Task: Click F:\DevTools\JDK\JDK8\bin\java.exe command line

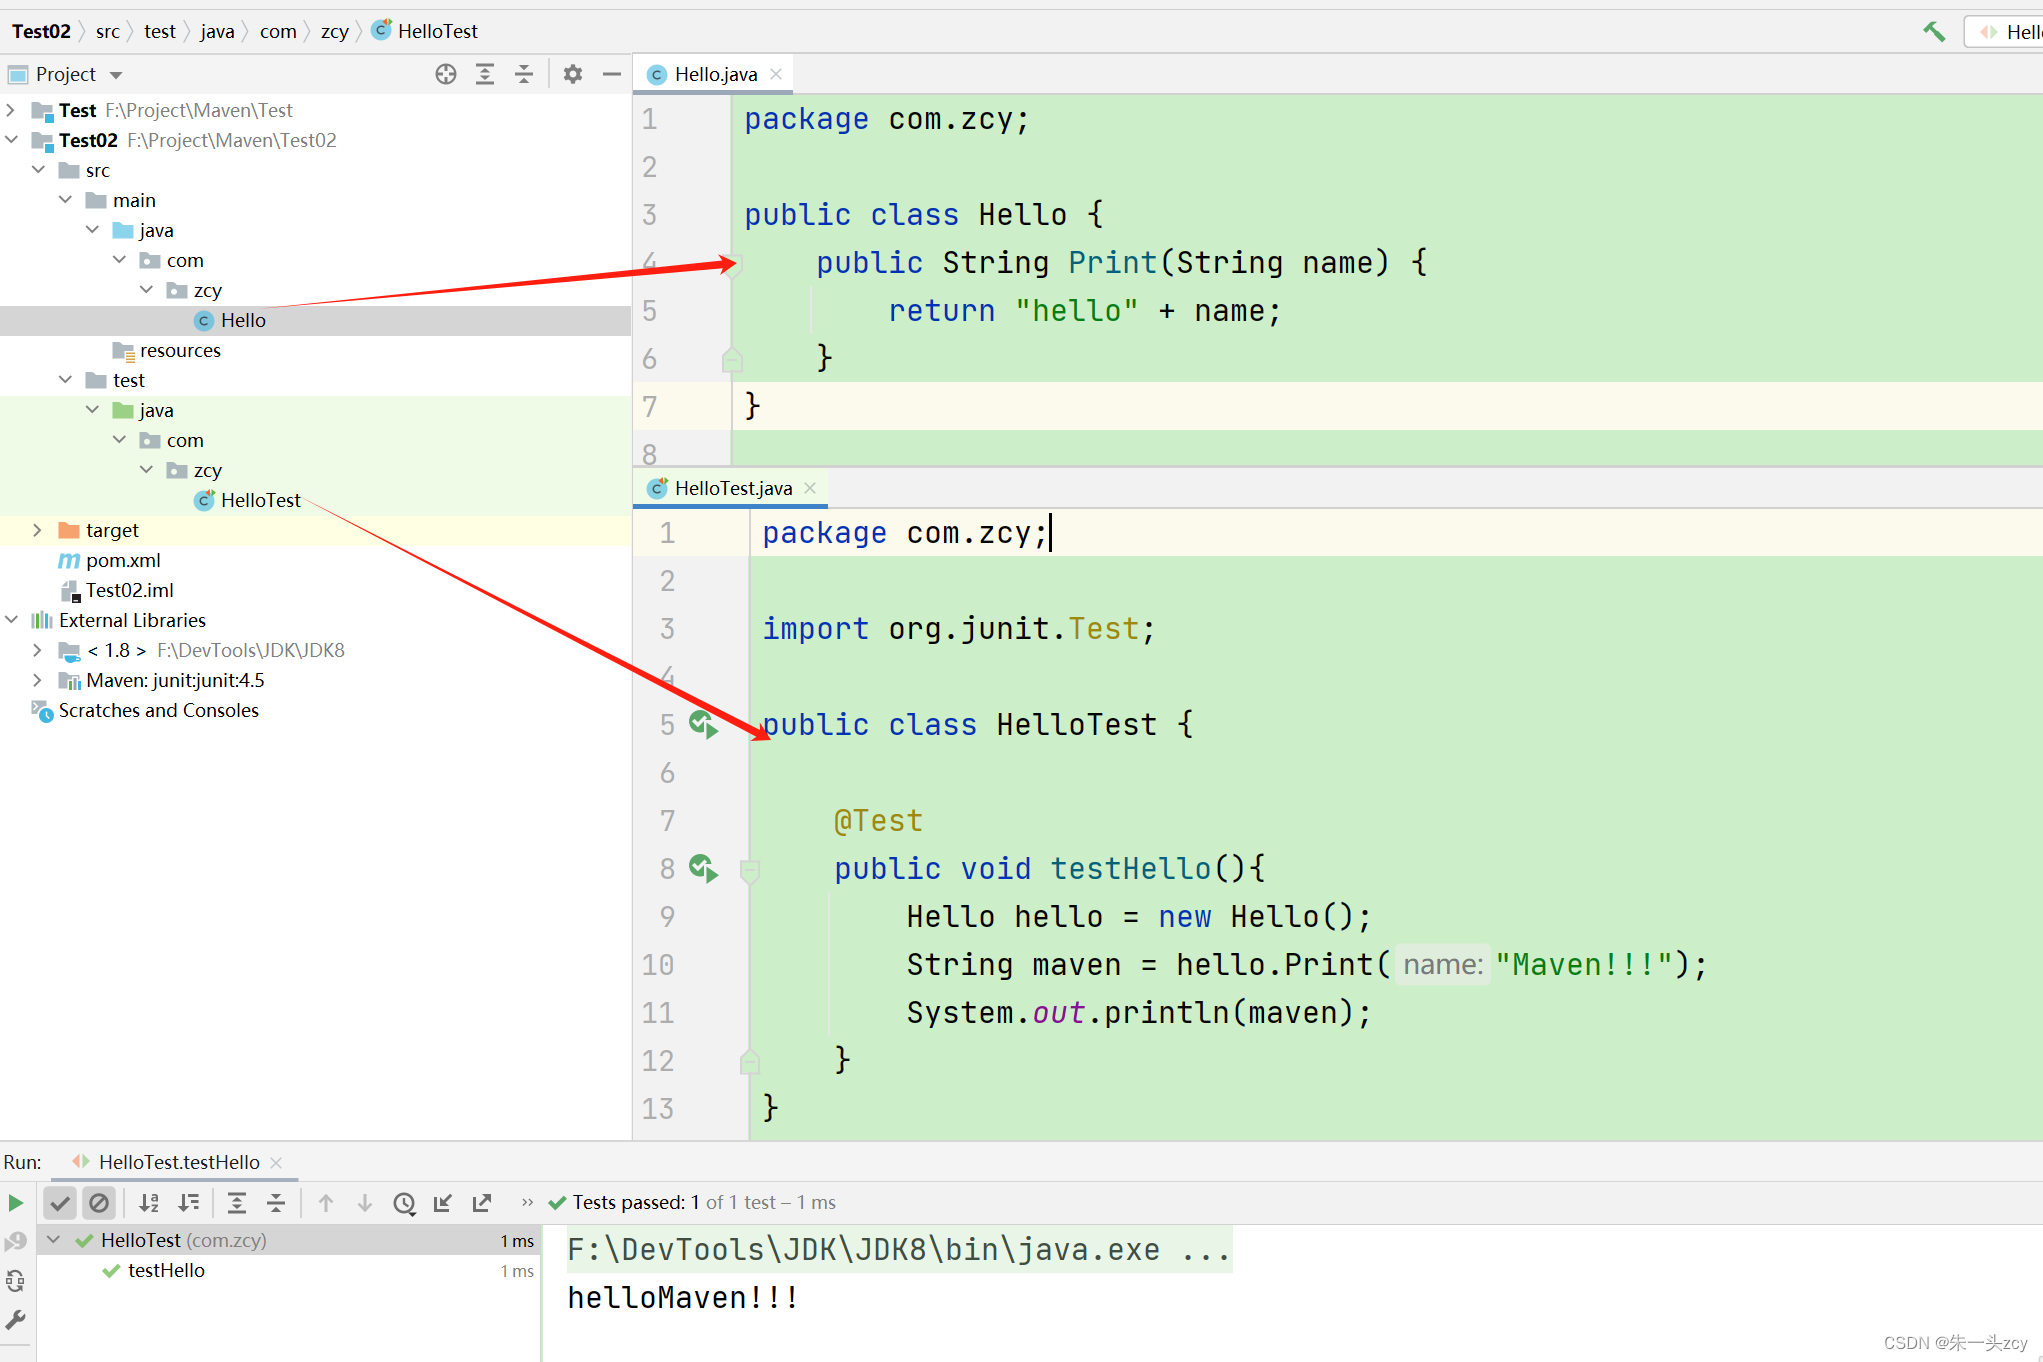Action: click(x=899, y=1249)
